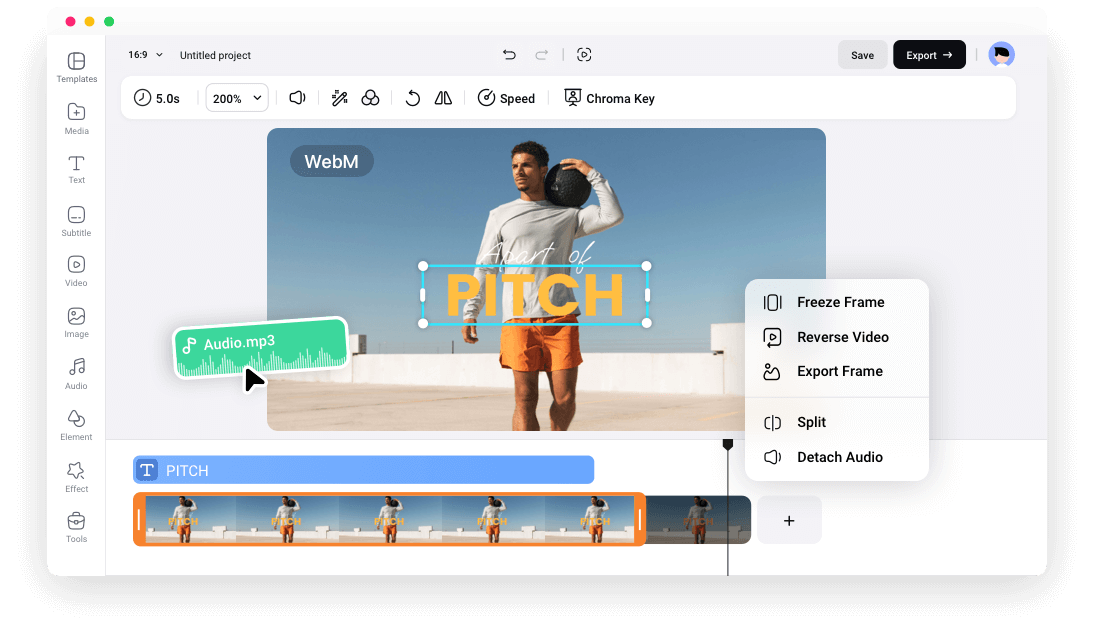Click the Export button
The width and height of the screenshot is (1094, 635).
click(x=928, y=54)
